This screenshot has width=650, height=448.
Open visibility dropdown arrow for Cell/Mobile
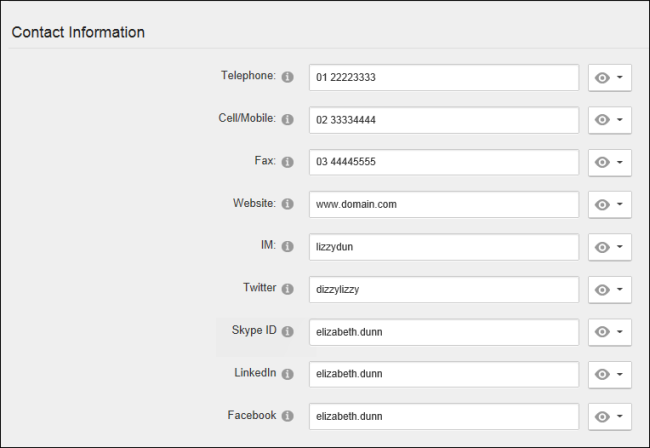click(620, 119)
